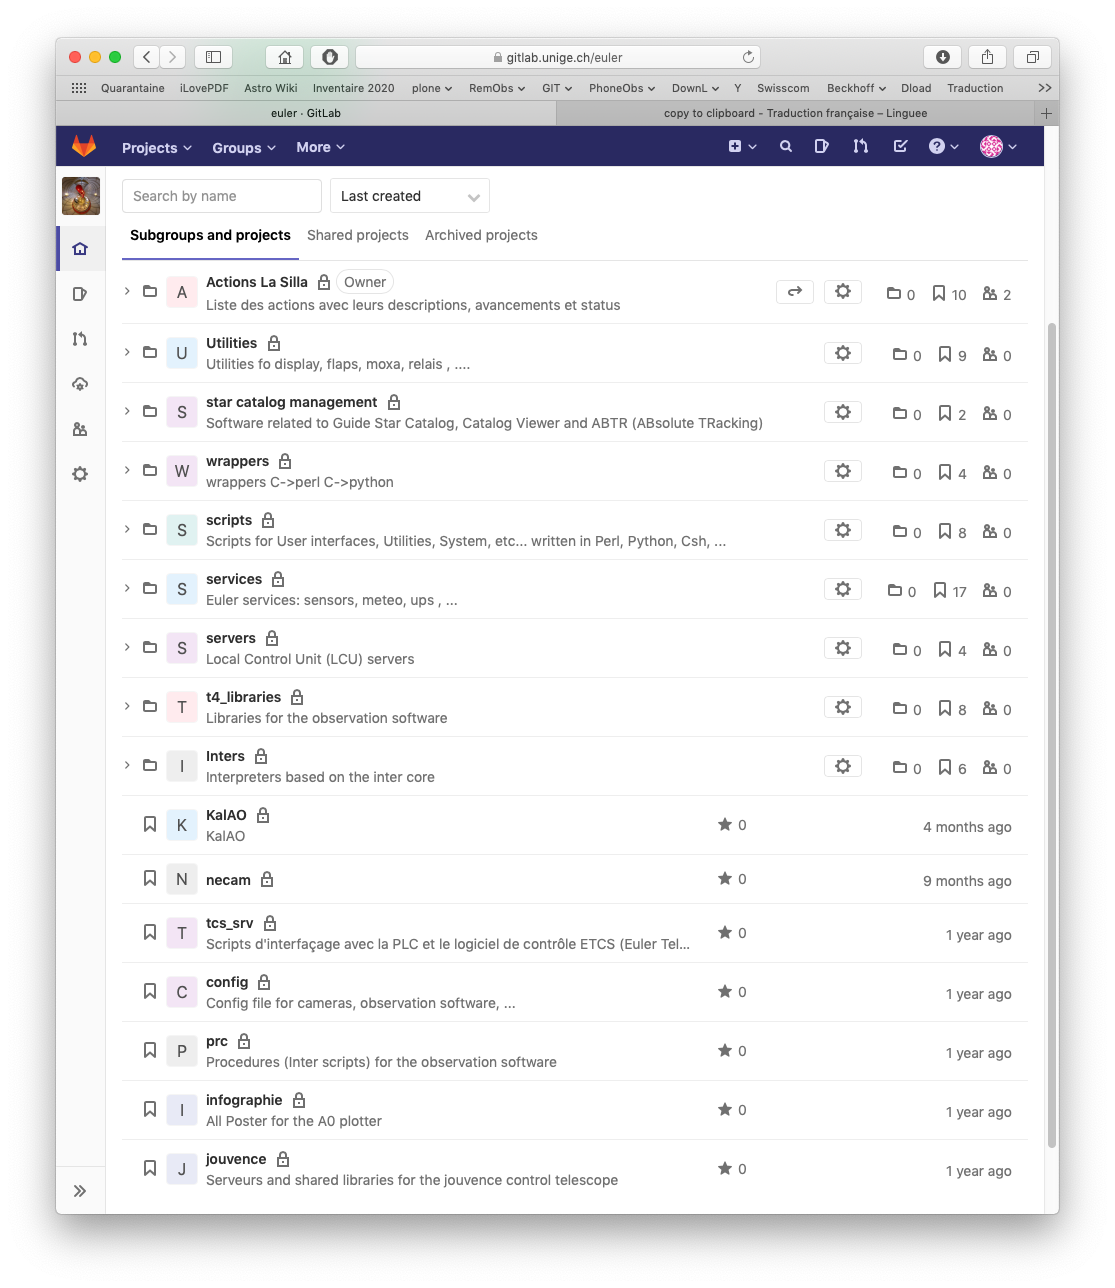Click the GitLab fox logo
This screenshot has height=1288, width=1115.
[x=84, y=147]
